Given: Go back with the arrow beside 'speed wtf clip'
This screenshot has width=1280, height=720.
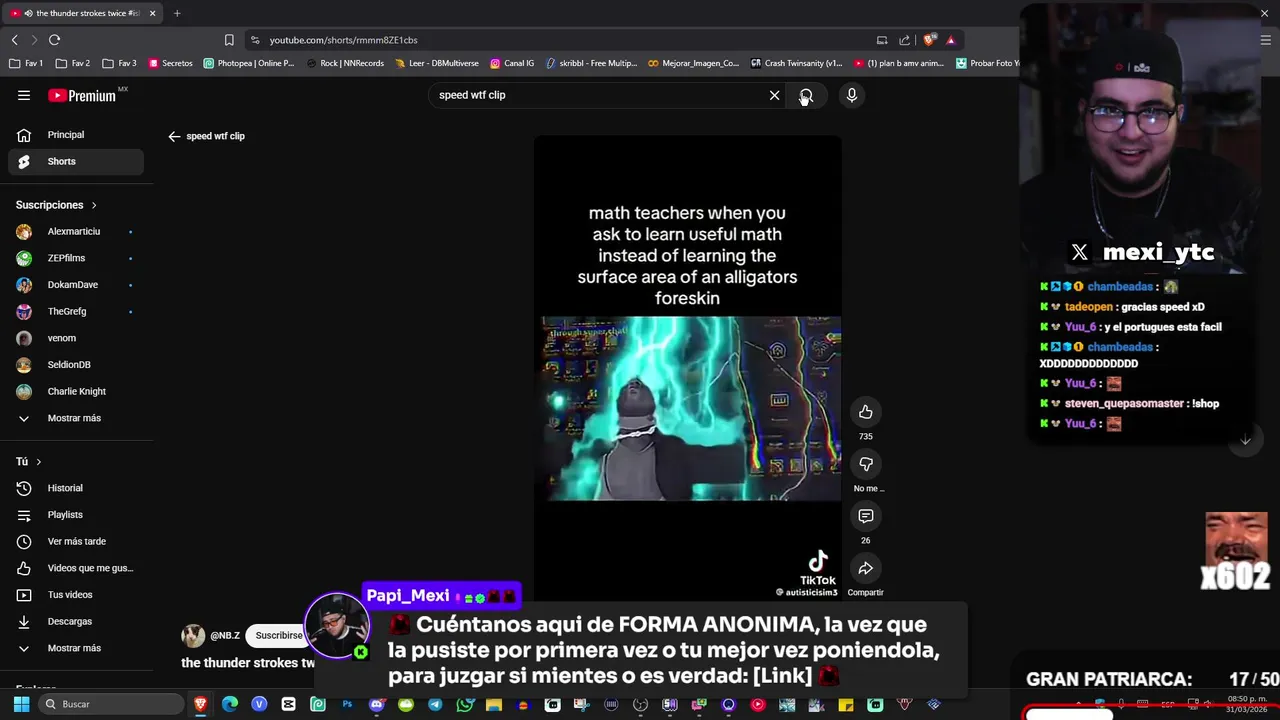Looking at the screenshot, I should (x=174, y=136).
